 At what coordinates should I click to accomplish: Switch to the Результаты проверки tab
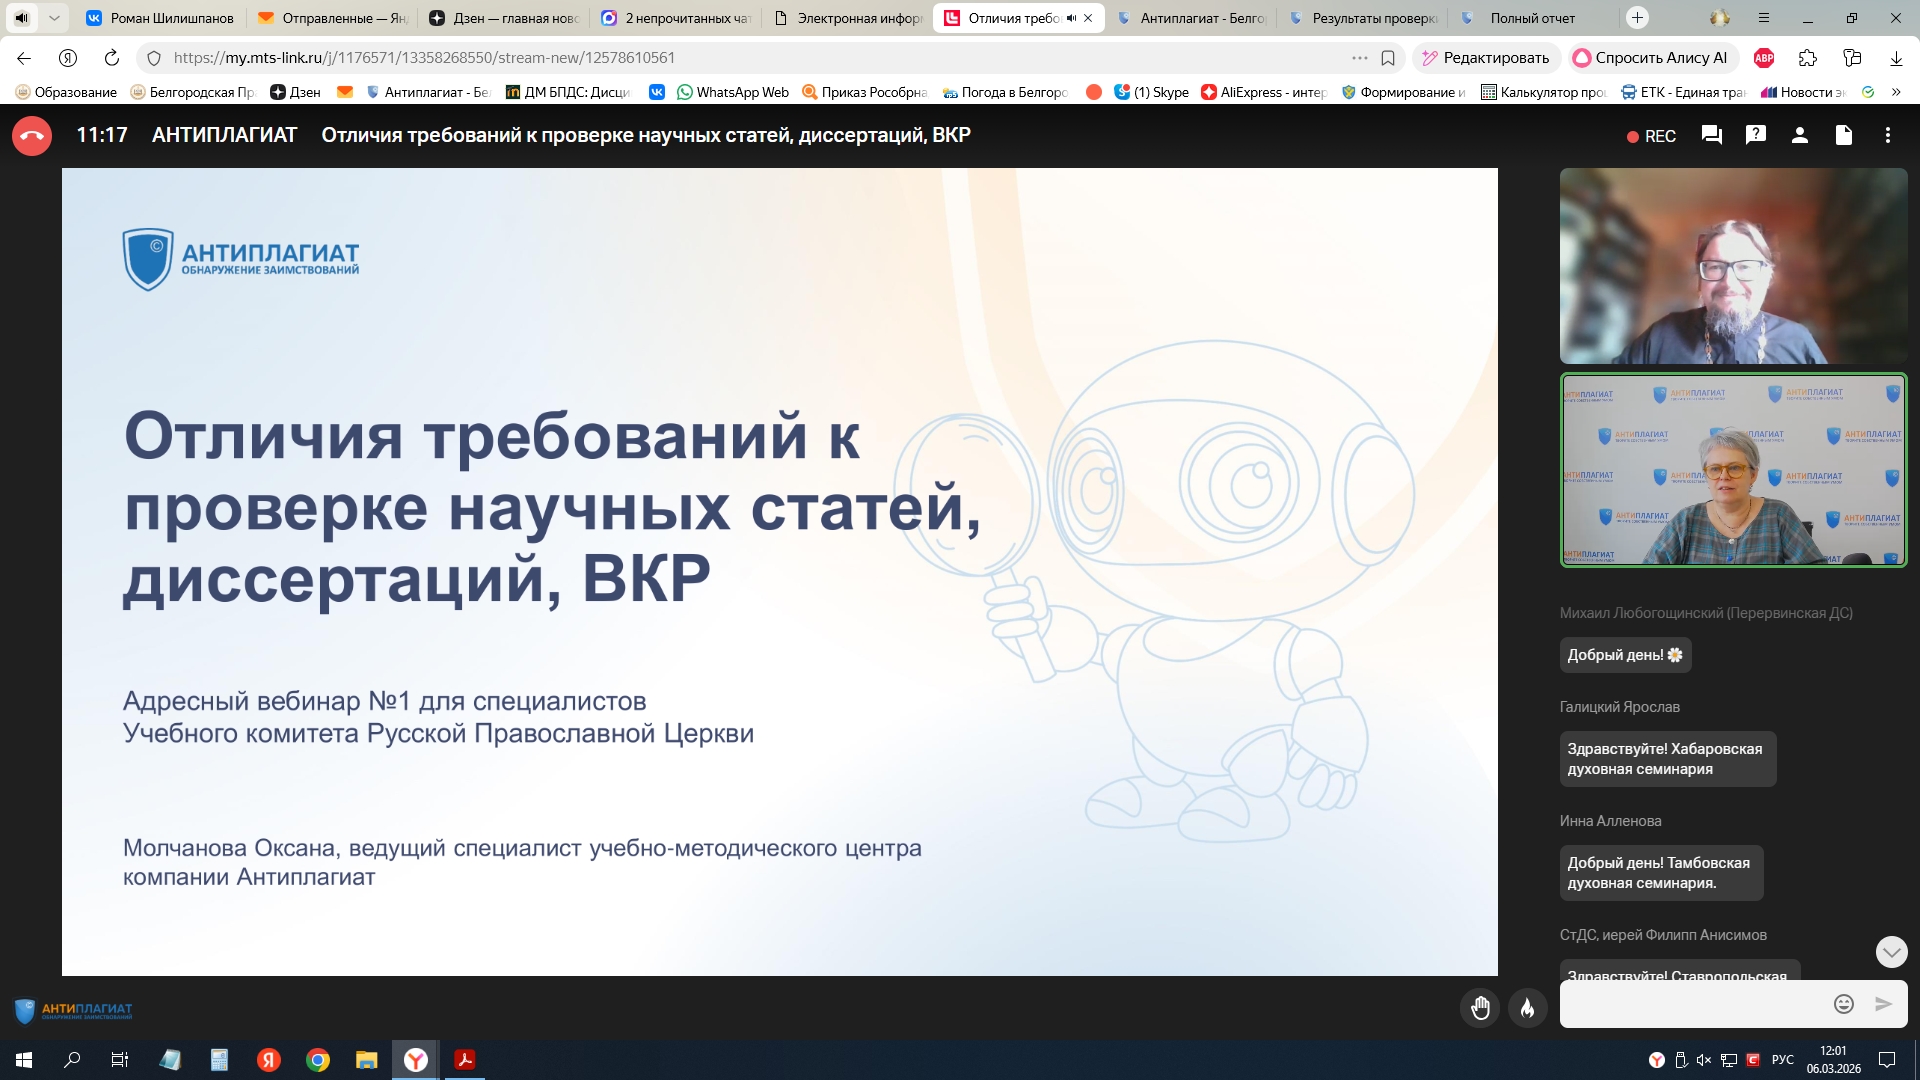(x=1373, y=18)
